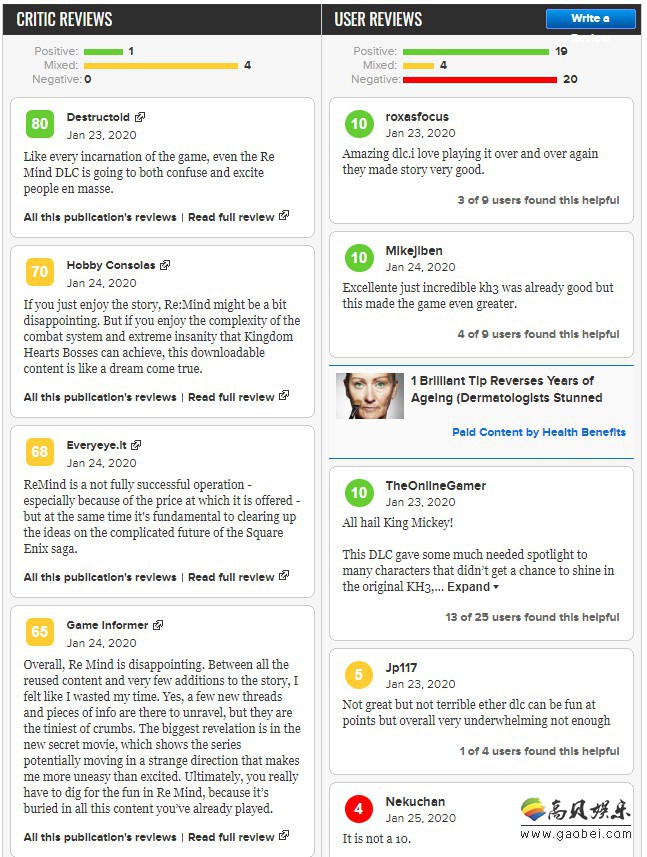Click external link icon beside Game Informer
Screen dimensions: 647x857
(158, 625)
